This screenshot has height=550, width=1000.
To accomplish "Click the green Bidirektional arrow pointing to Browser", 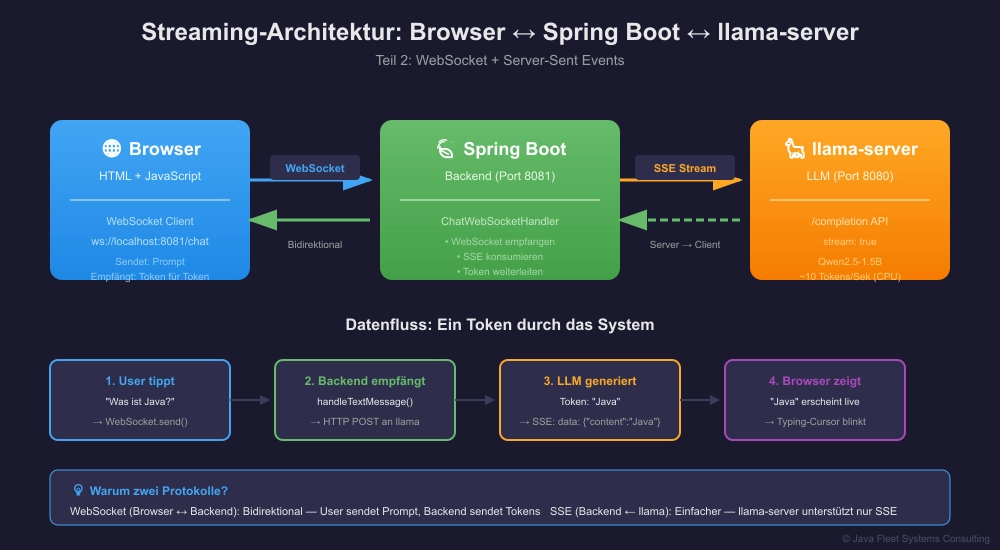I will 310,220.
